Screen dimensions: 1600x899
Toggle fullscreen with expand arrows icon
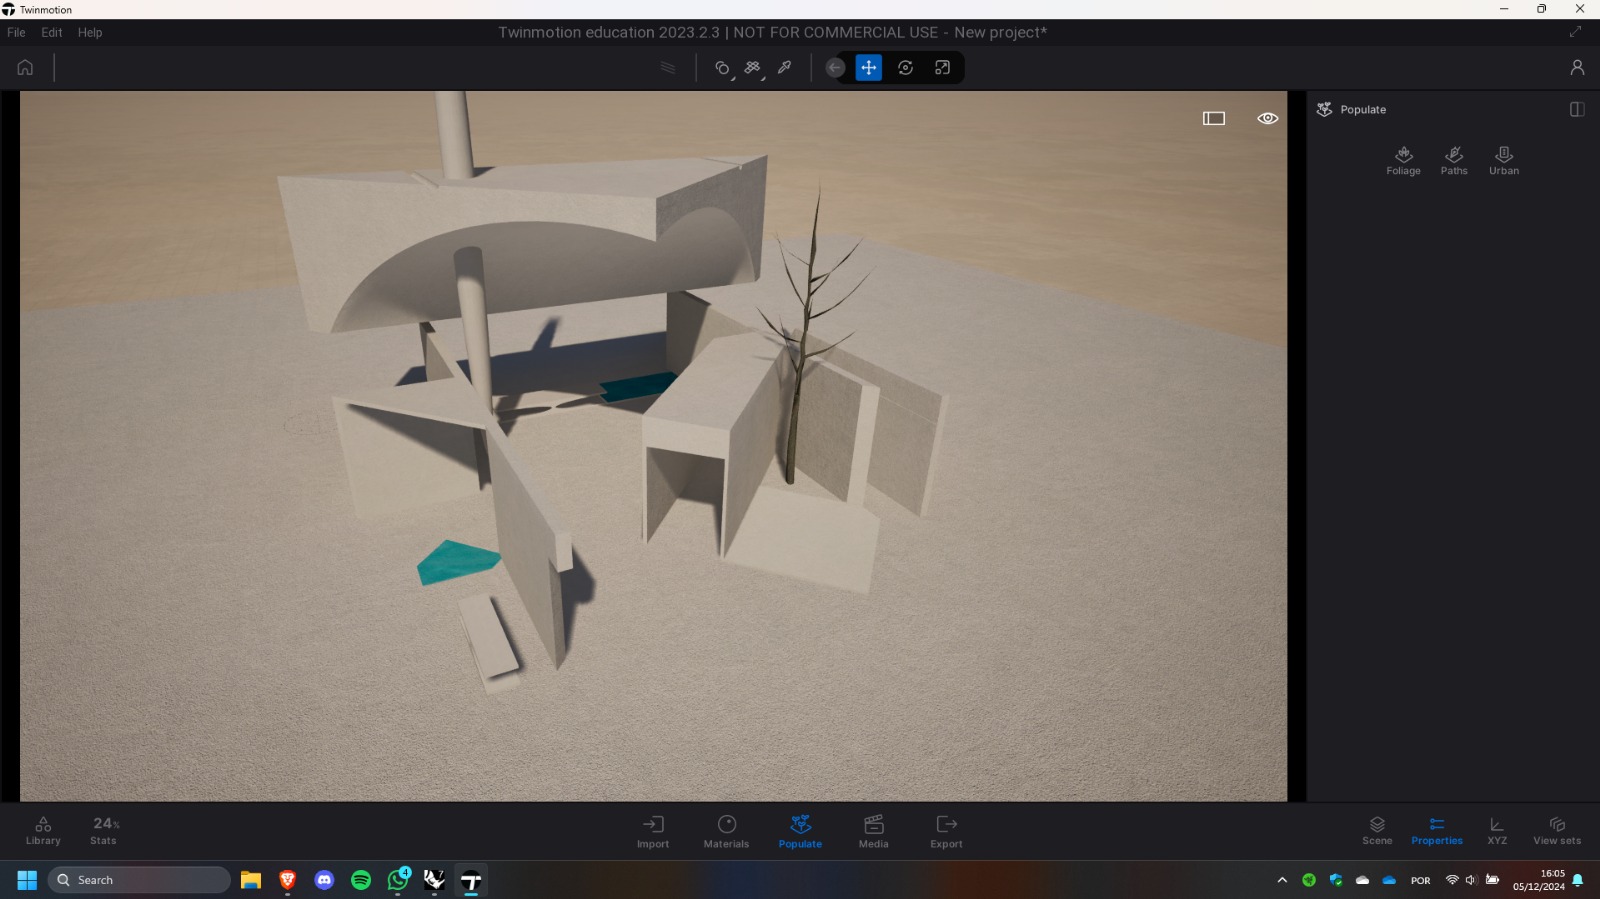point(1576,32)
